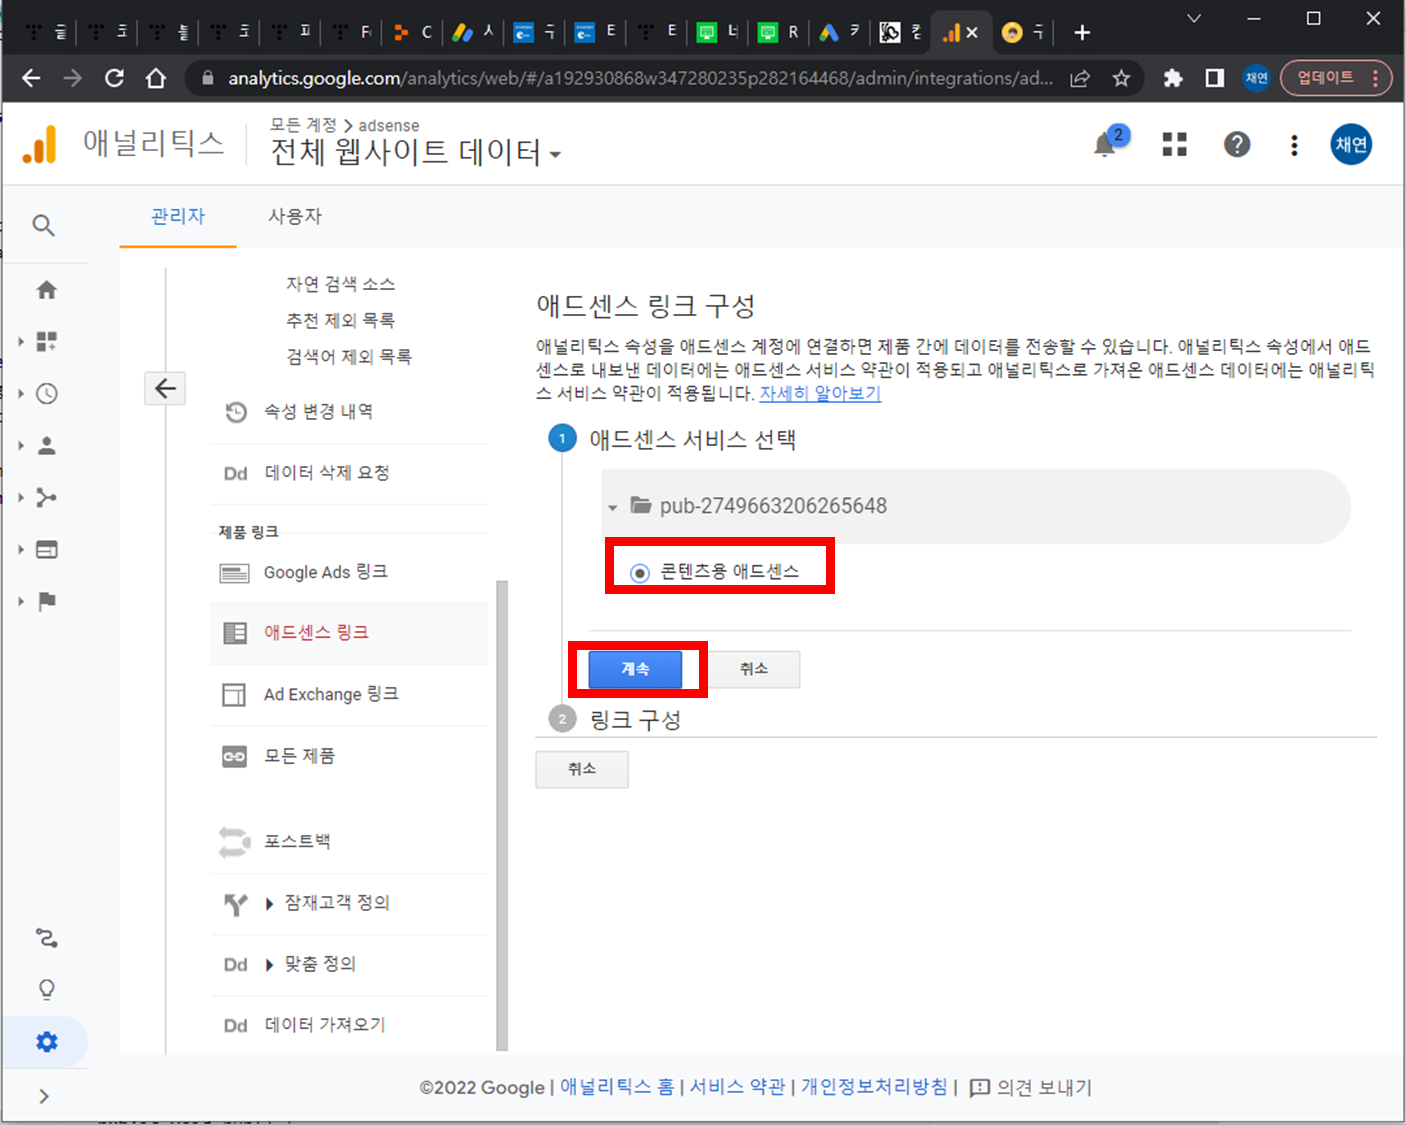The height and width of the screenshot is (1125, 1406).
Task: Open a new browser tab with plus
Action: pyautogui.click(x=1082, y=33)
